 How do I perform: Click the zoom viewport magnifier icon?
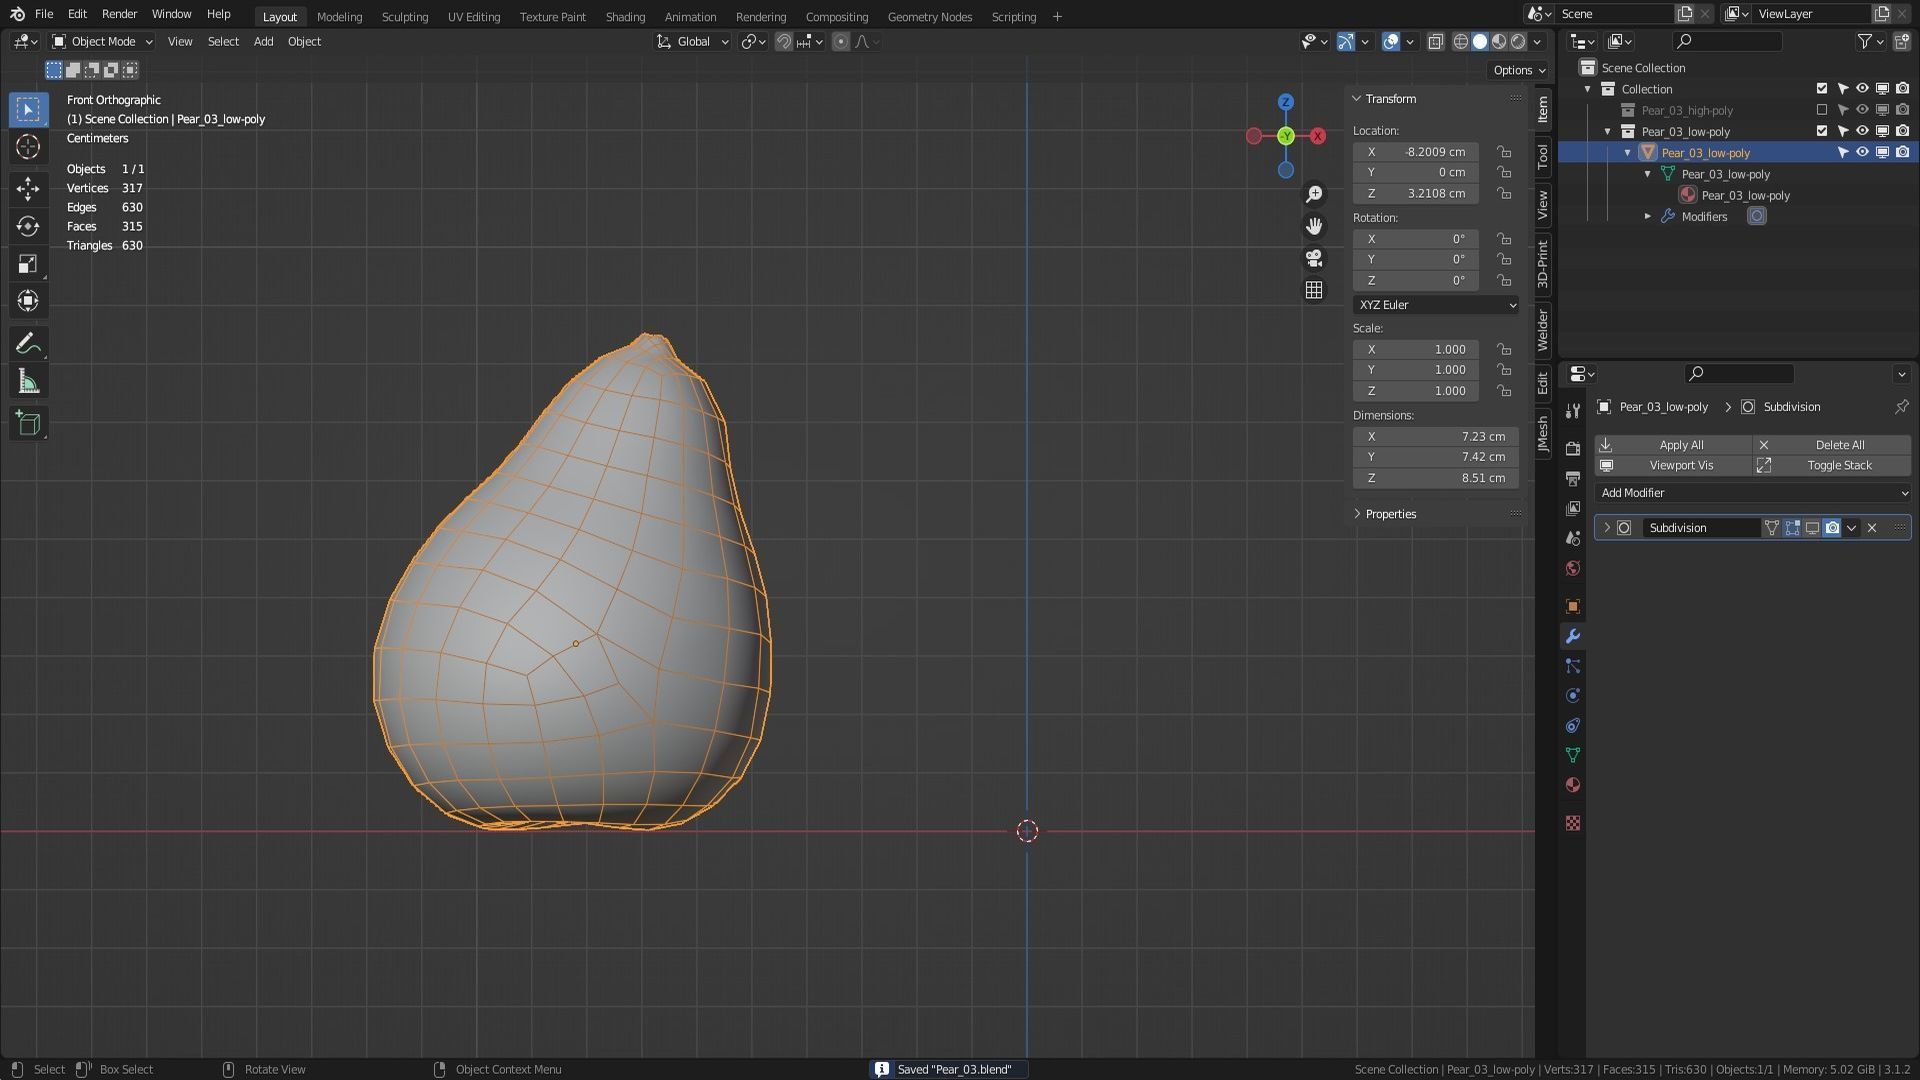[x=1314, y=194]
